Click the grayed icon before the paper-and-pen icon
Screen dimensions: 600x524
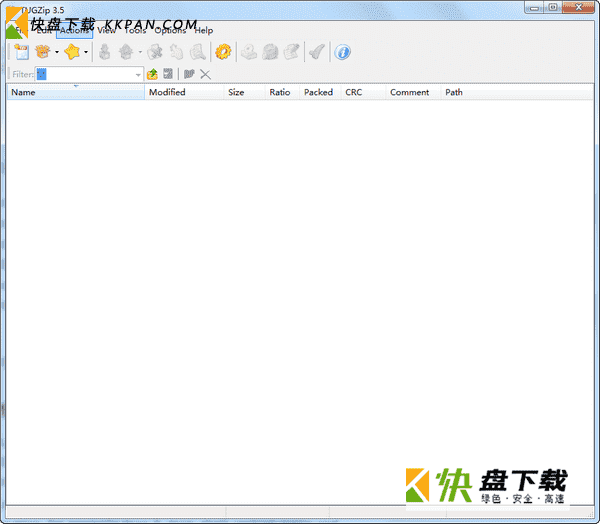pyautogui.click(x=270, y=52)
